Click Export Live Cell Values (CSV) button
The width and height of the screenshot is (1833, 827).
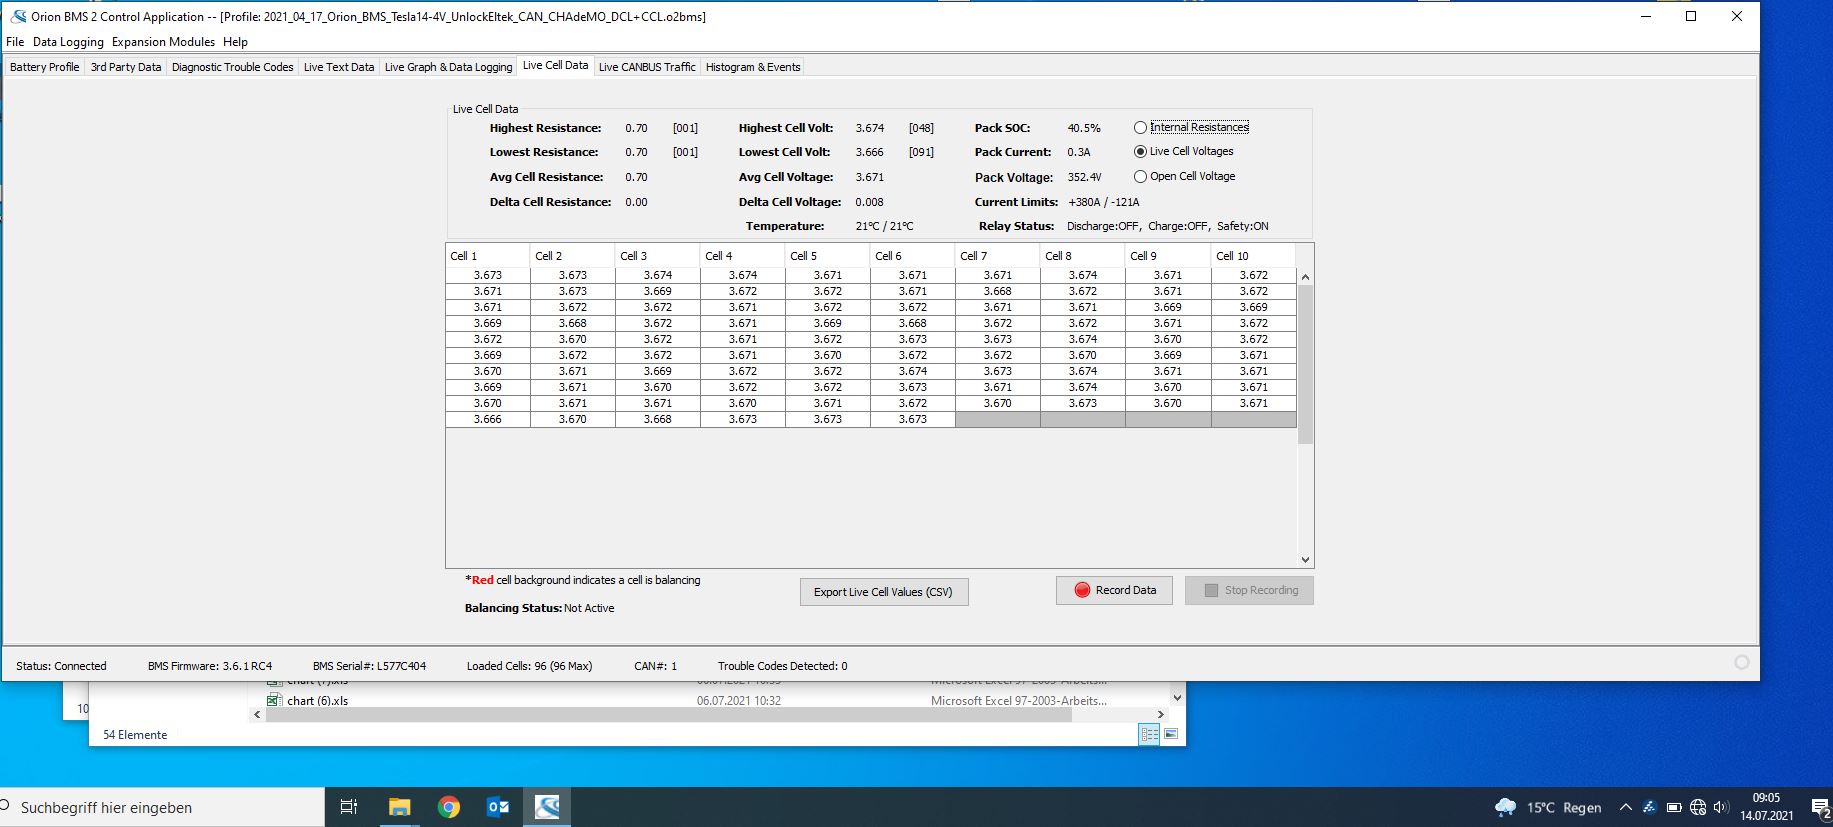883,592
